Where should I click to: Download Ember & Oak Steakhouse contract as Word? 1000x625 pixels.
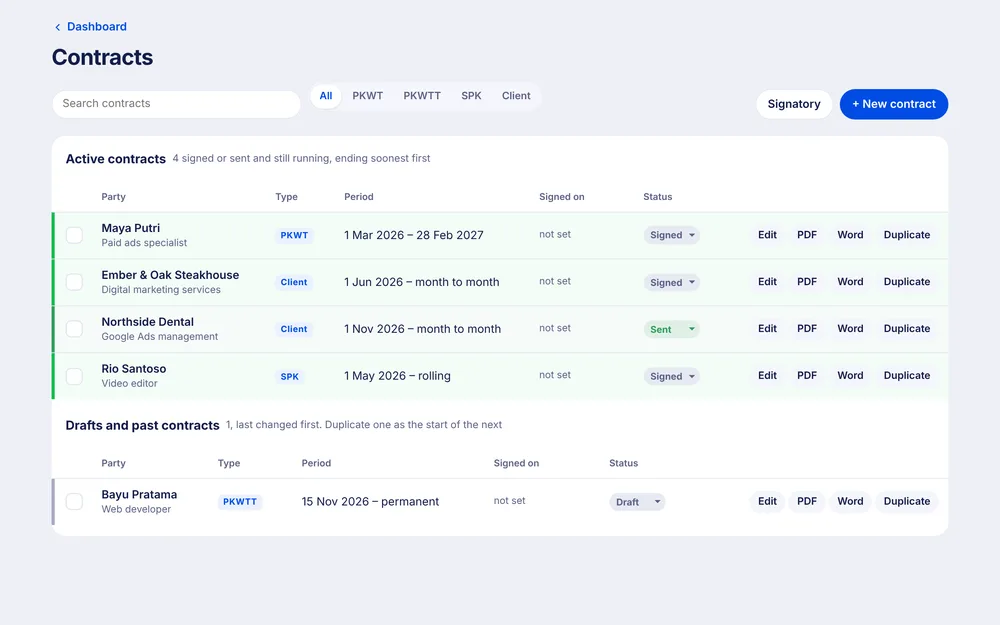850,282
